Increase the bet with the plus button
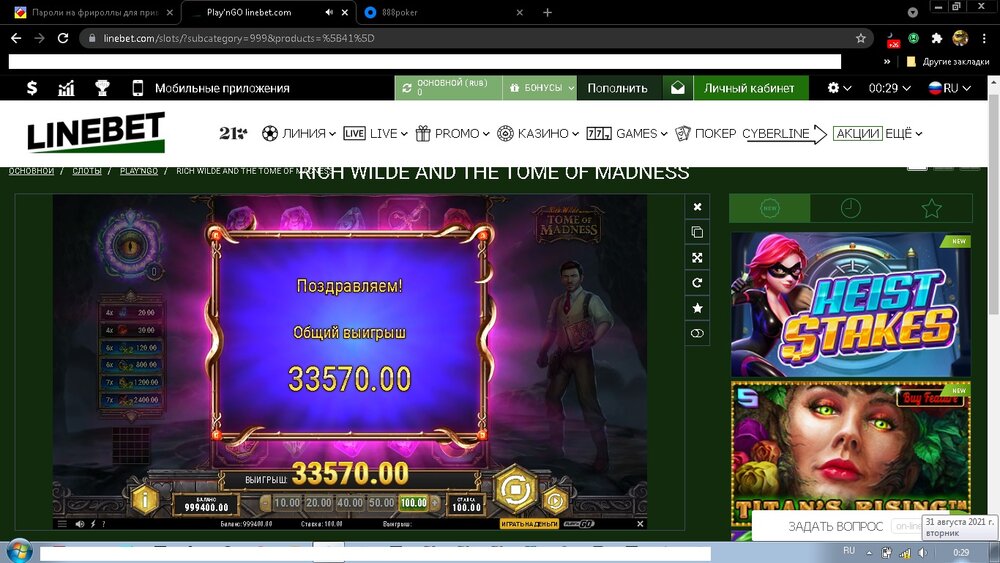This screenshot has height=563, width=1000. (x=436, y=503)
